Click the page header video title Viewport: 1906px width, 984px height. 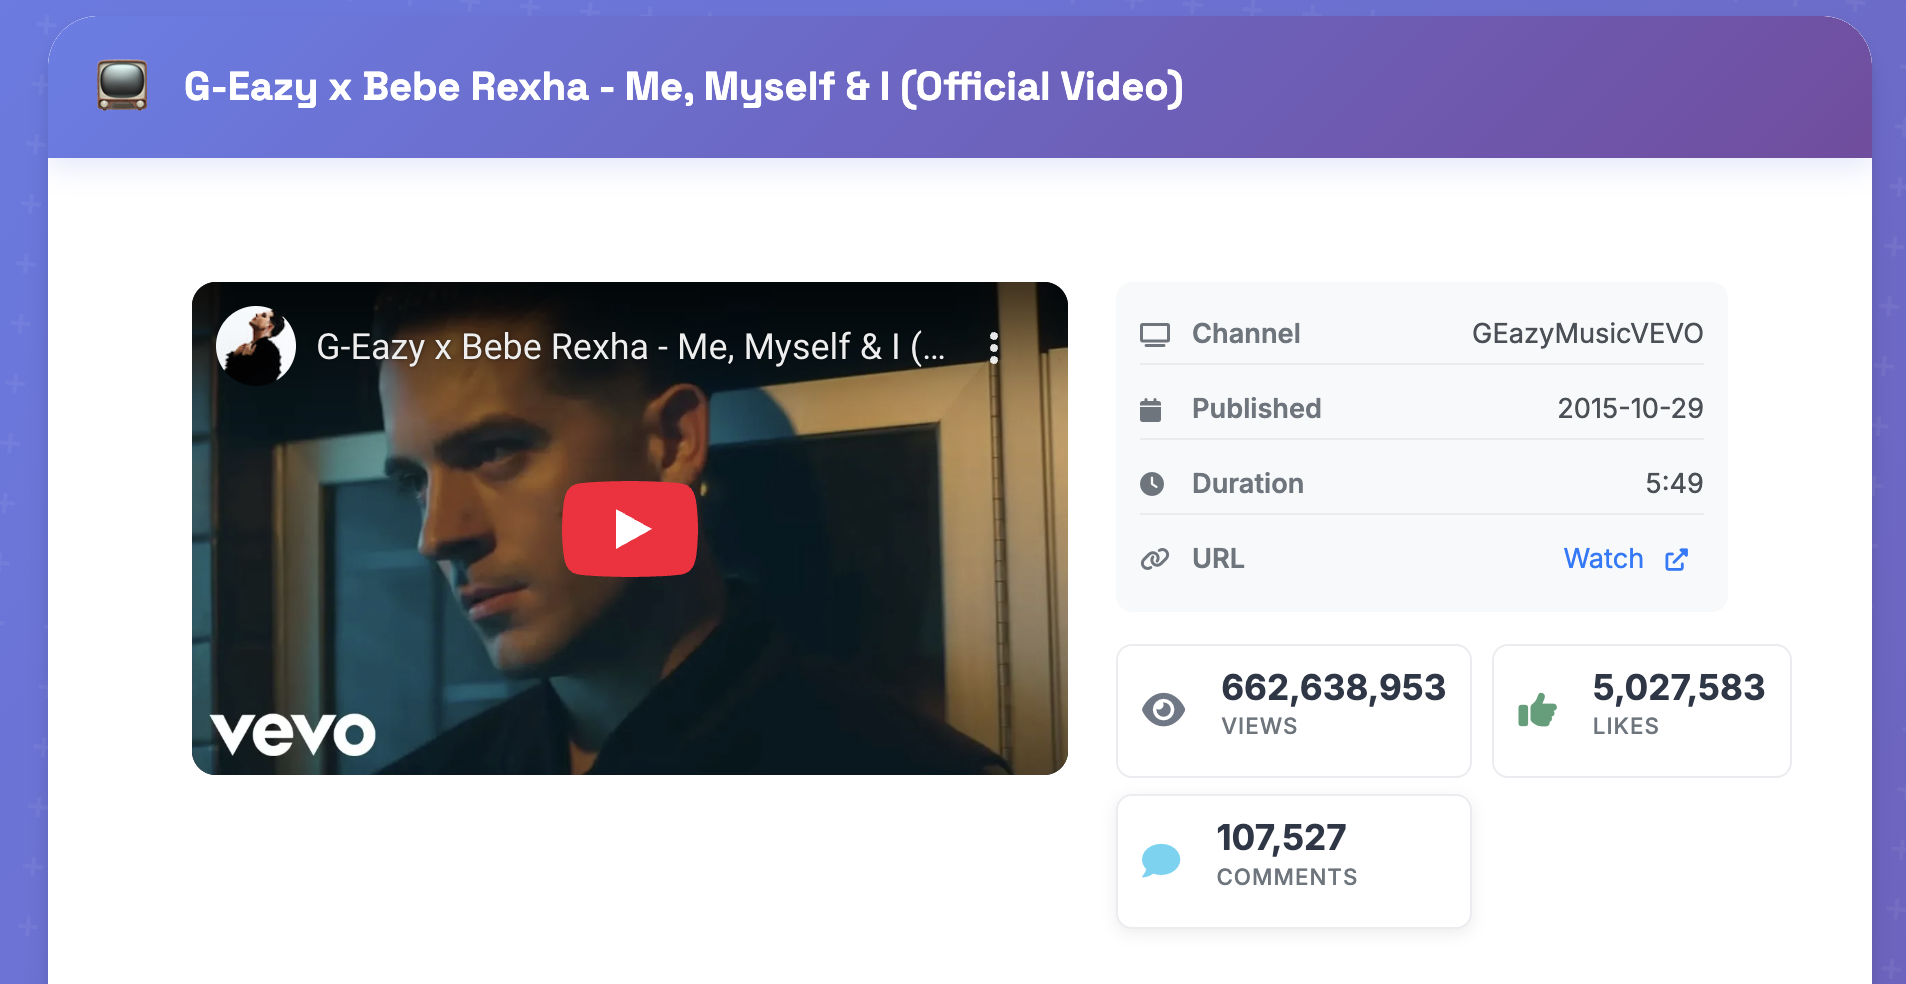(683, 87)
